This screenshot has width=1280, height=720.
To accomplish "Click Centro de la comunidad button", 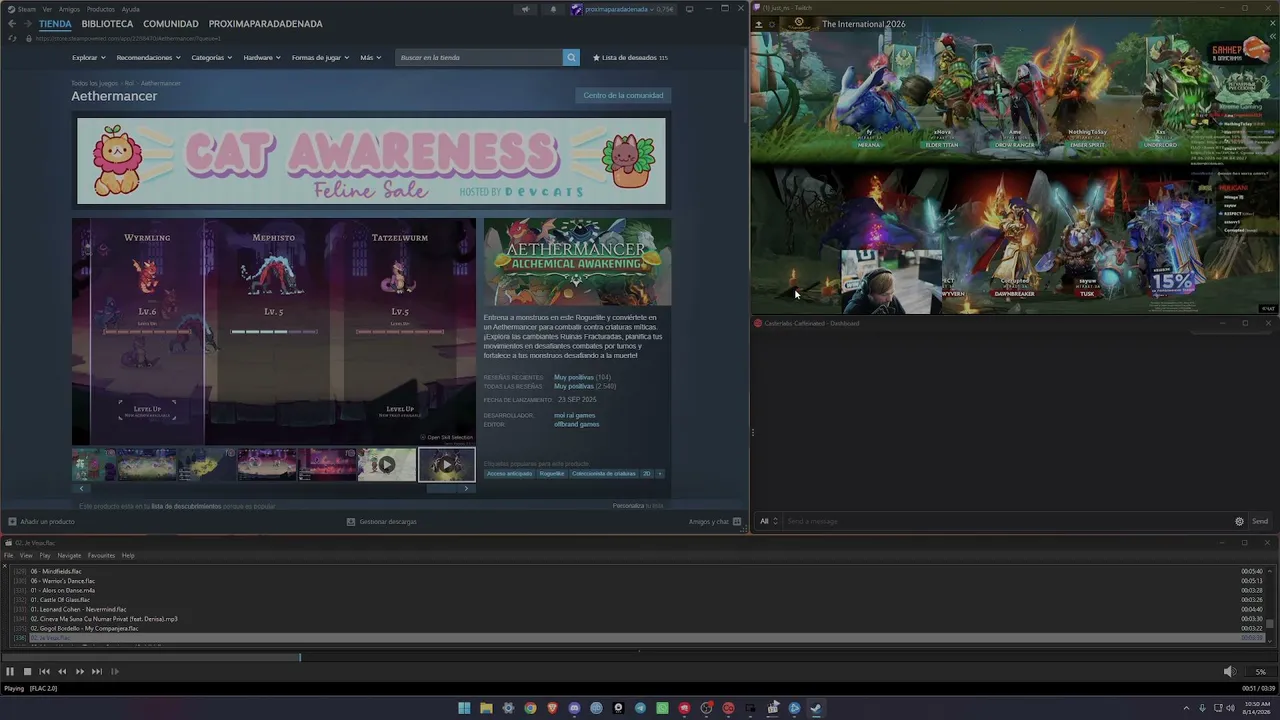I will (x=623, y=96).
